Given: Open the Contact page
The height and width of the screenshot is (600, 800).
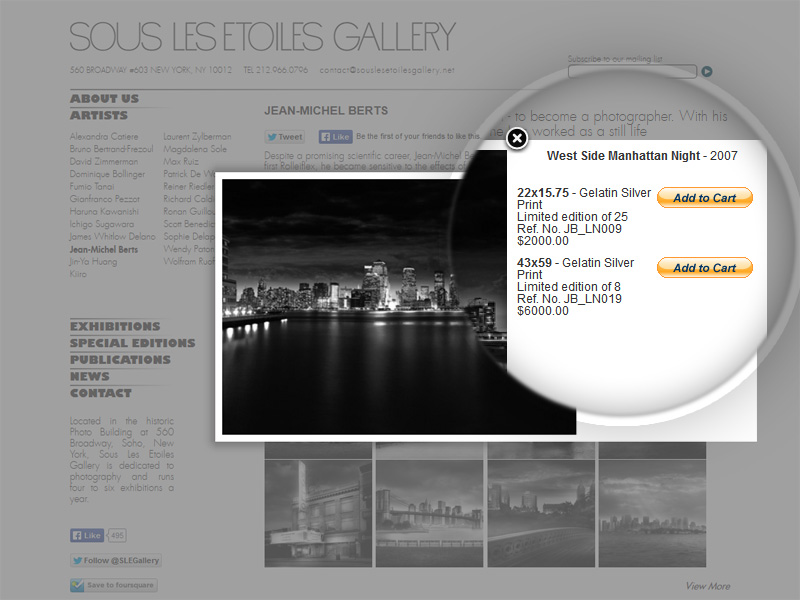Looking at the screenshot, I should 101,393.
